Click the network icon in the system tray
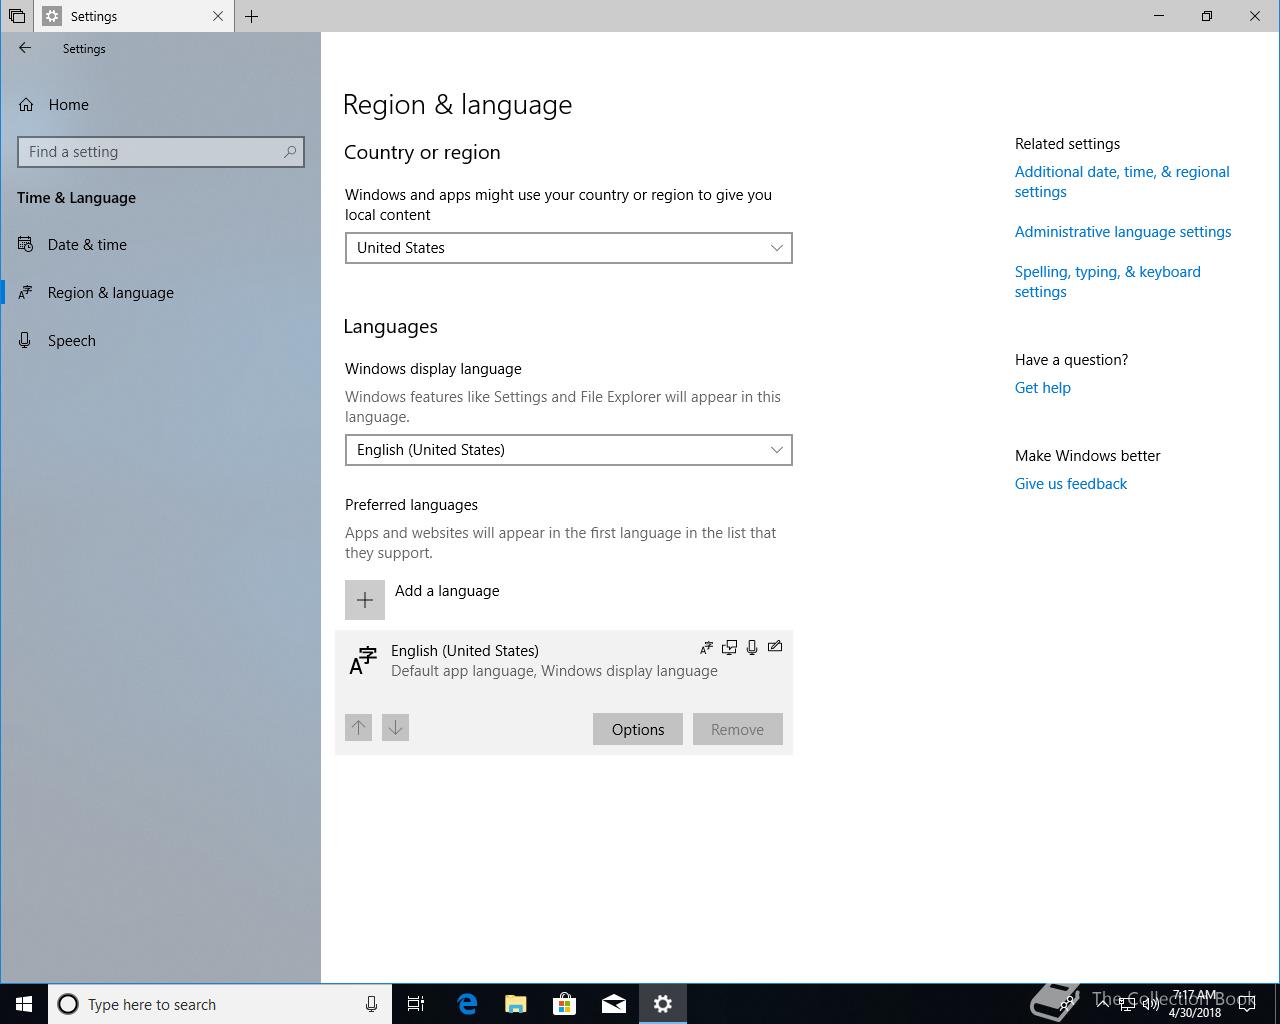The height and width of the screenshot is (1024, 1280). tap(1127, 1004)
